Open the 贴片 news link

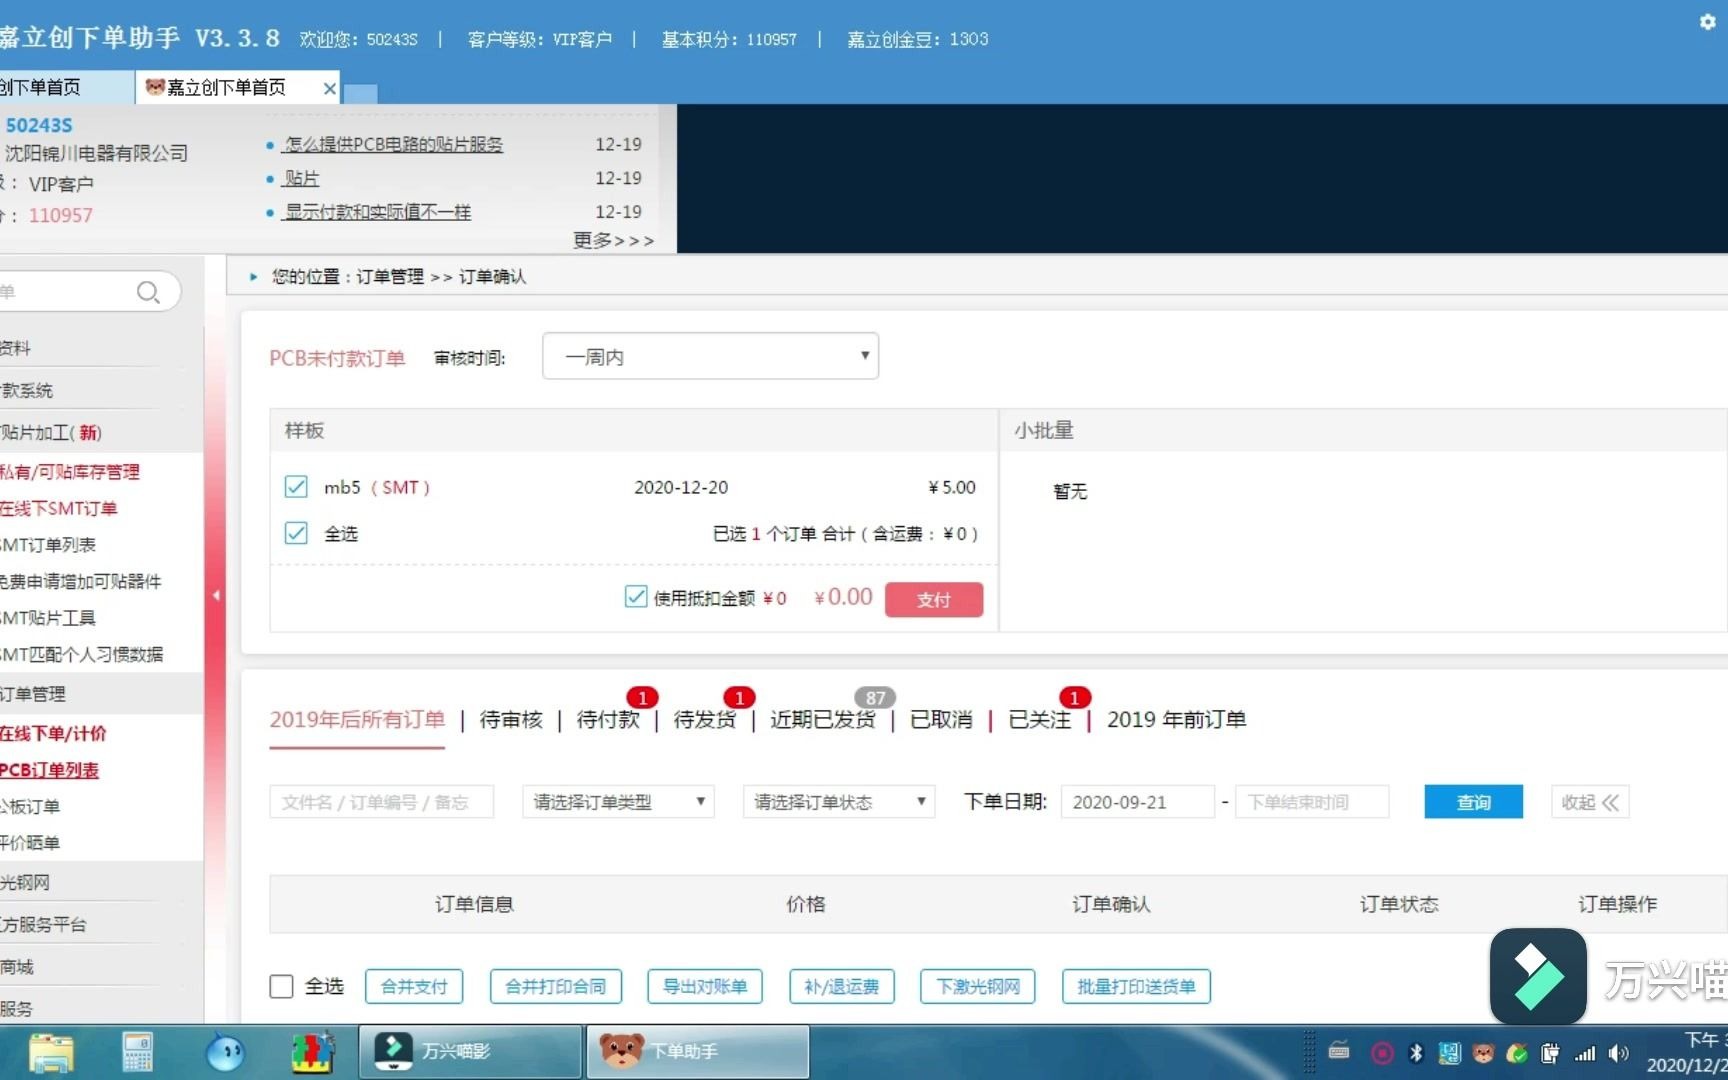pyautogui.click(x=302, y=178)
